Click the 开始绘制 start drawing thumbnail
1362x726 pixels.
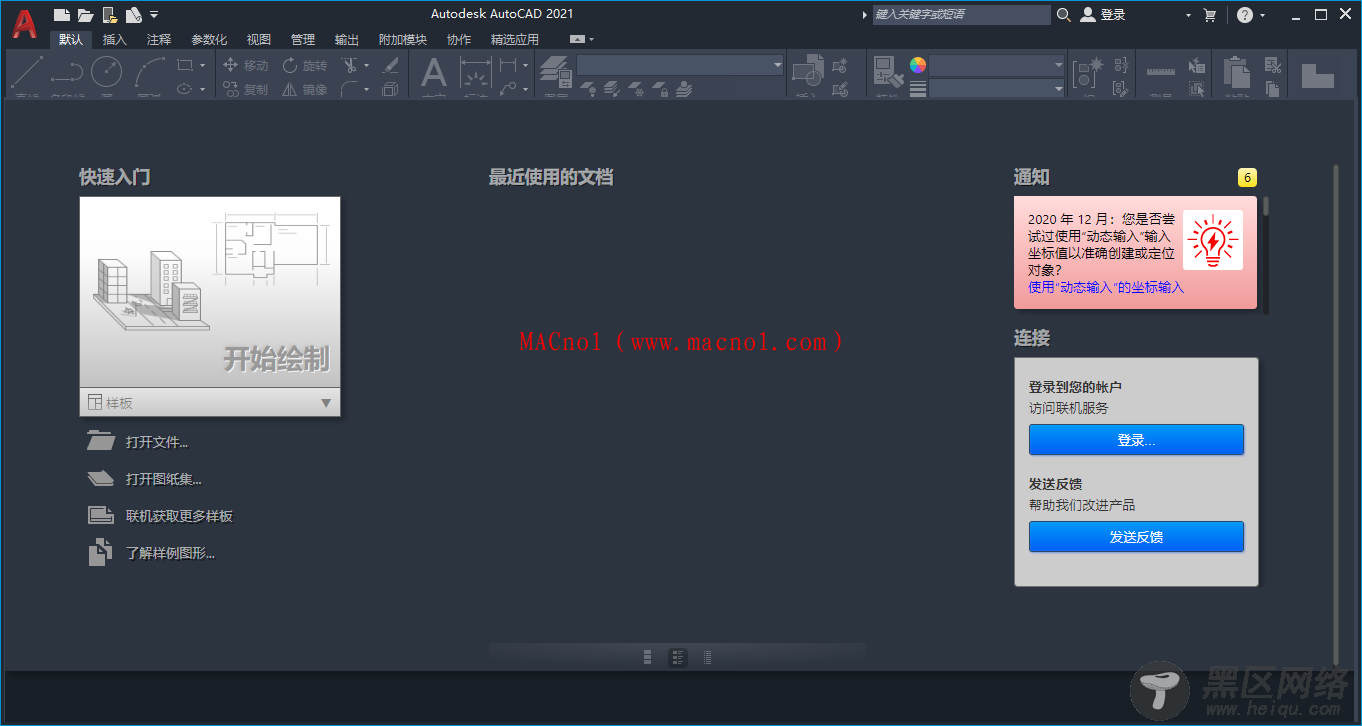[210, 291]
